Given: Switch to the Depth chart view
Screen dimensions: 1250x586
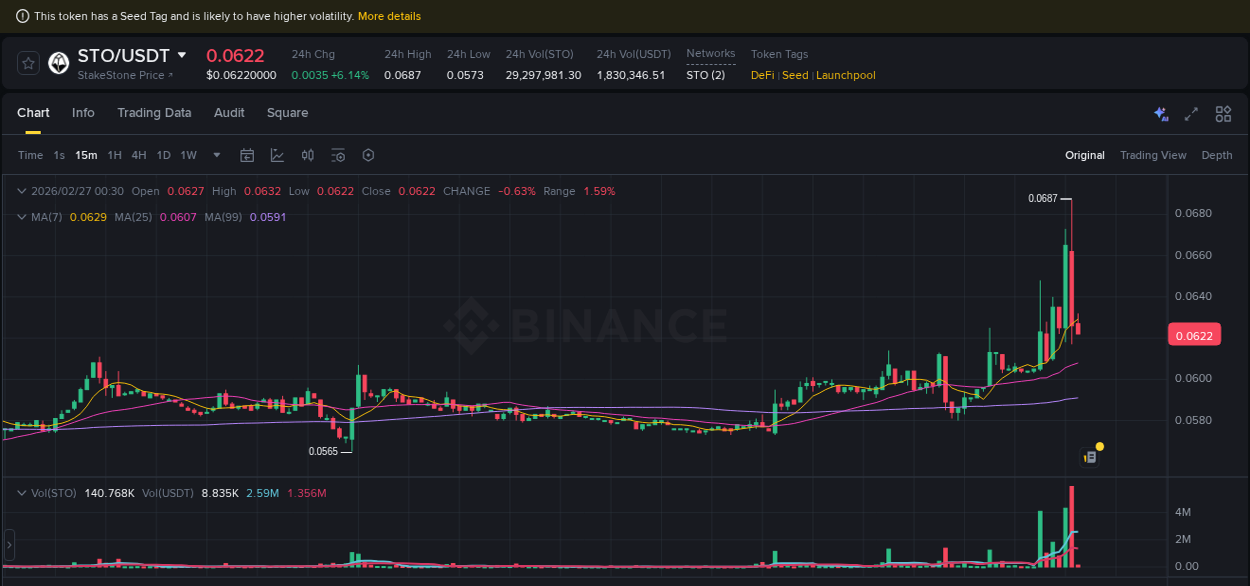Looking at the screenshot, I should (x=1217, y=155).
